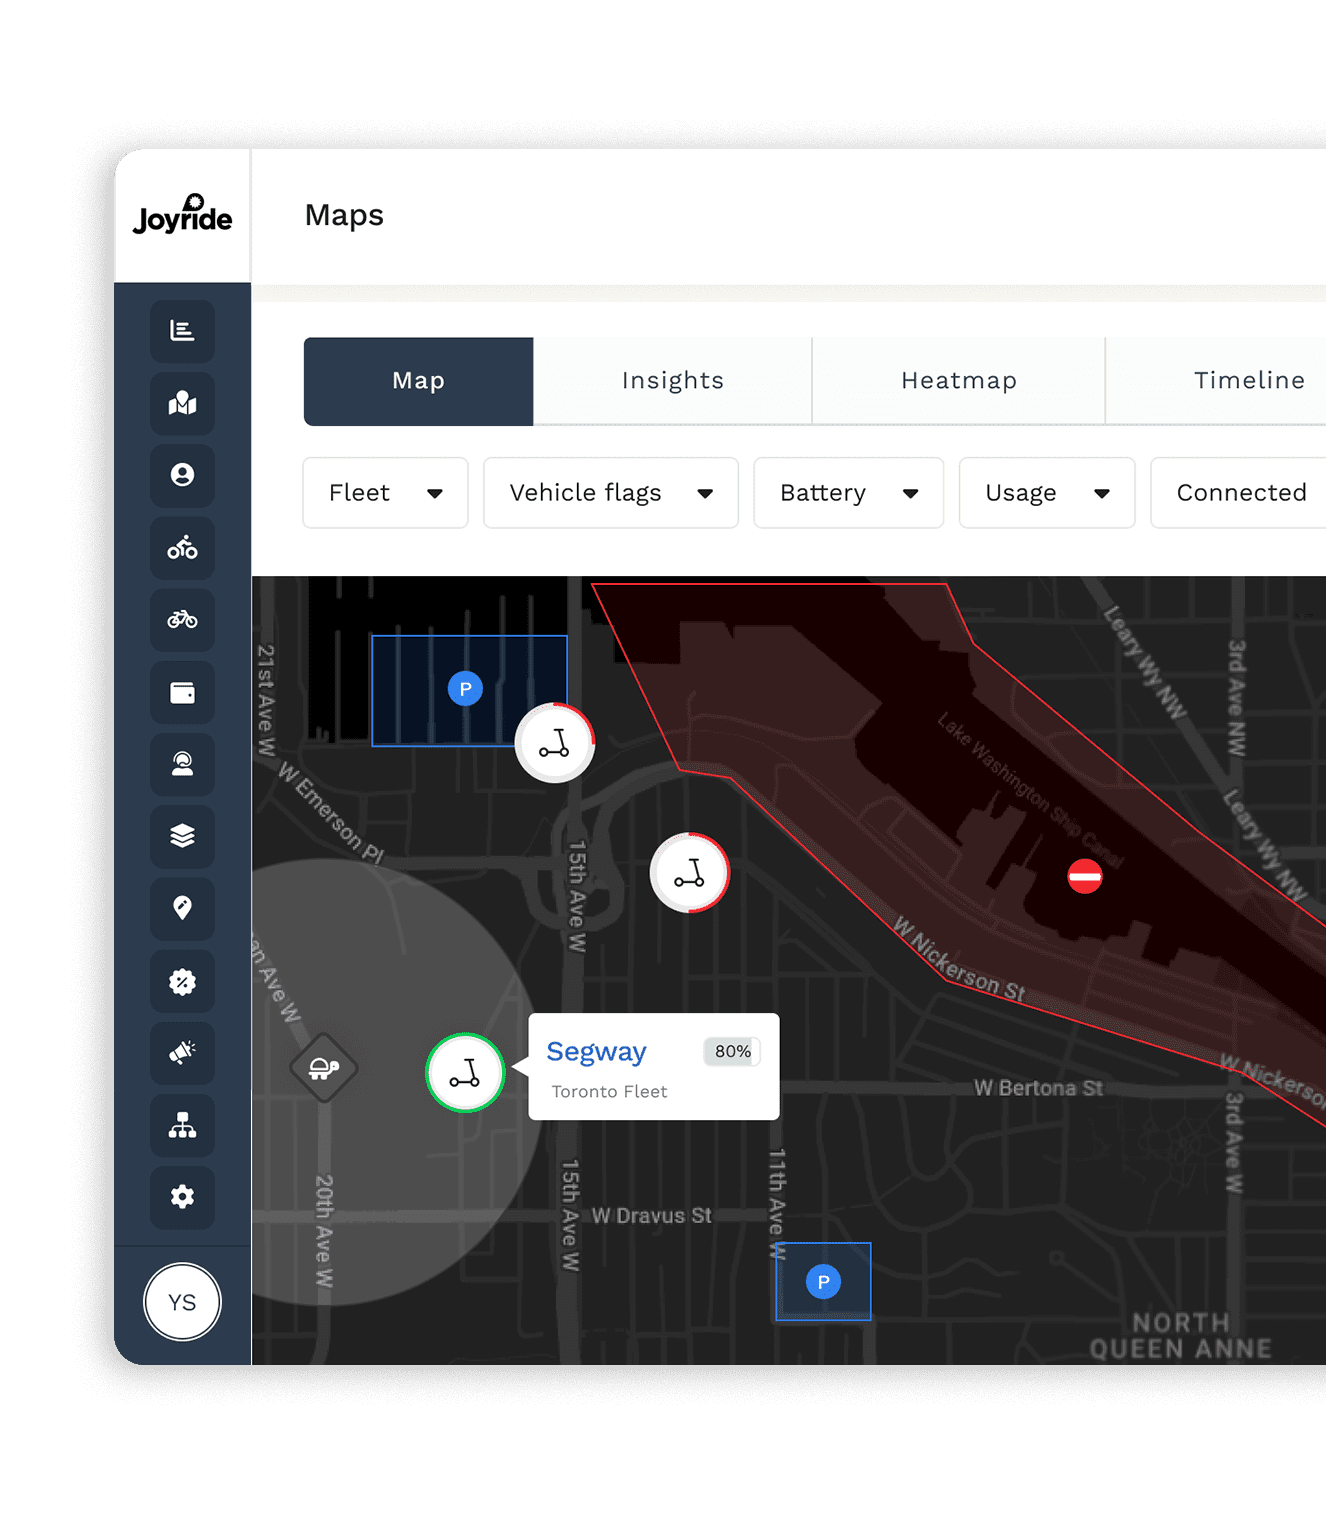Viewport: 1326px width, 1540px height.
Task: Open the Segway vehicle link
Action: tap(596, 1053)
